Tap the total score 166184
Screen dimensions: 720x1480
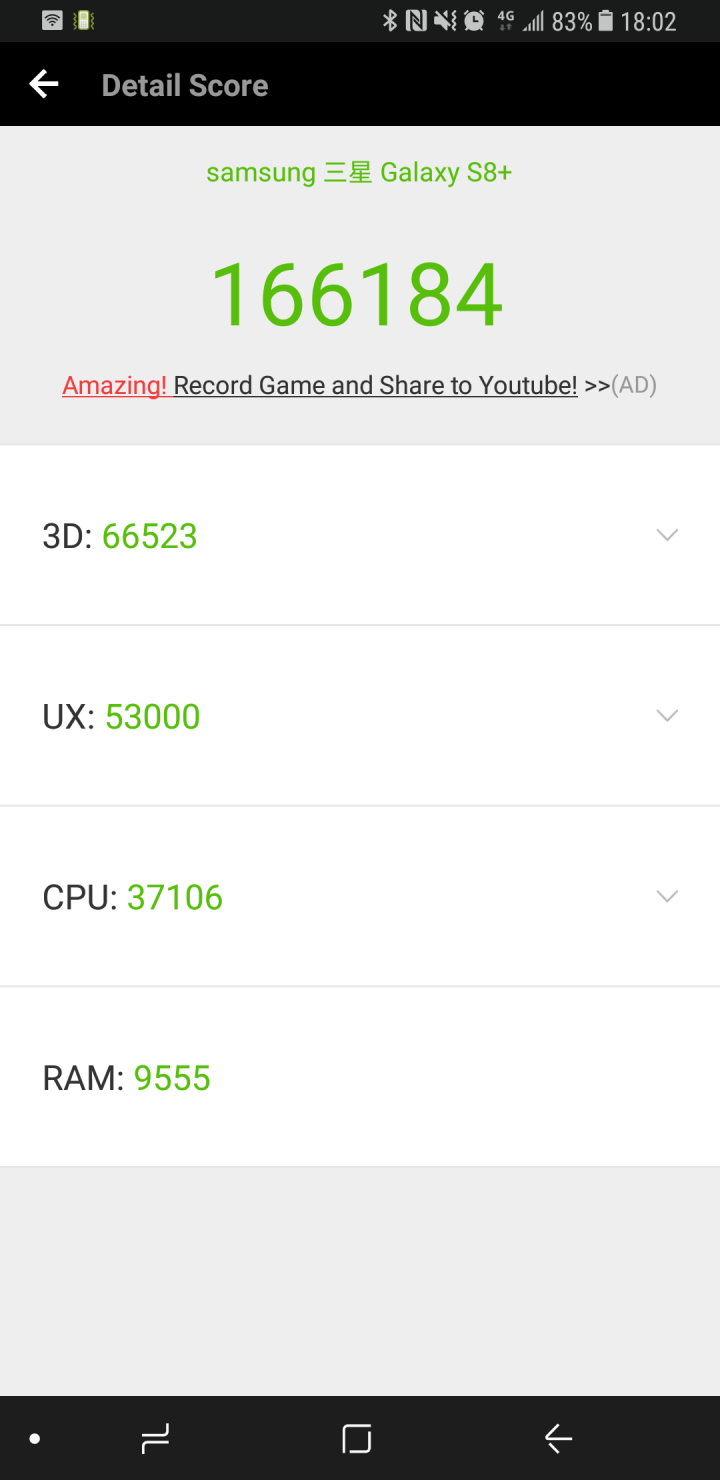point(357,295)
